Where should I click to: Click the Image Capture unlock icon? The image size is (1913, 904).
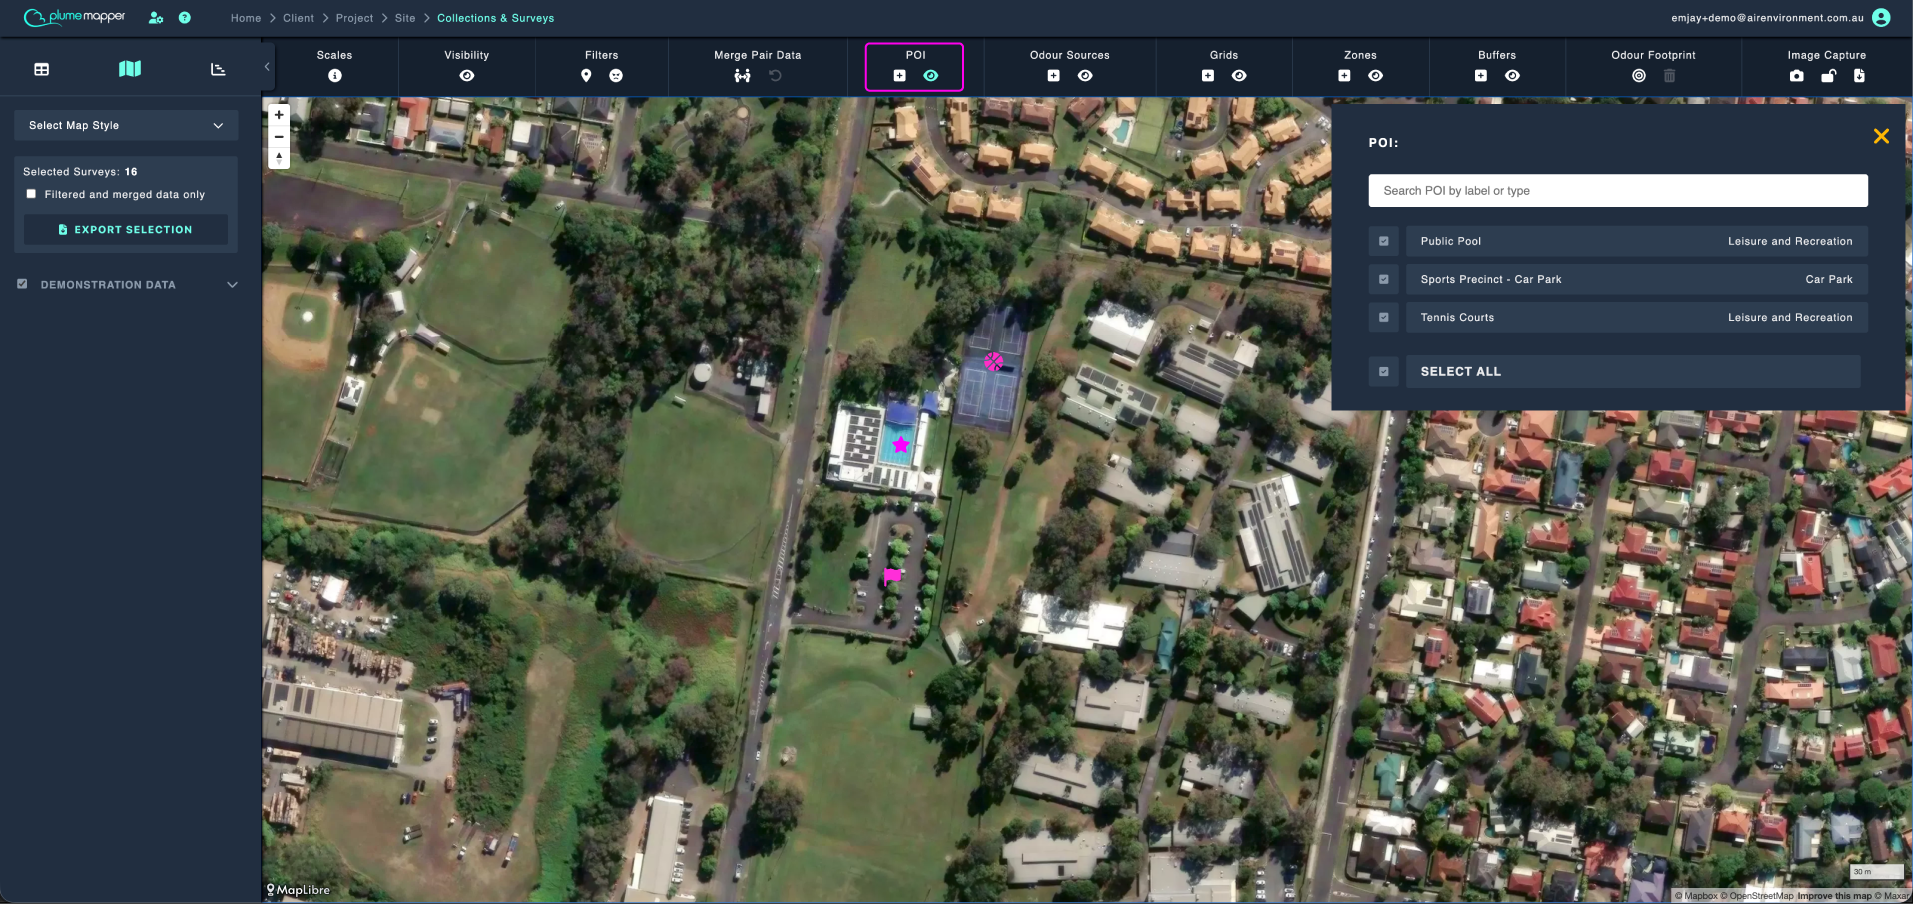click(1828, 76)
